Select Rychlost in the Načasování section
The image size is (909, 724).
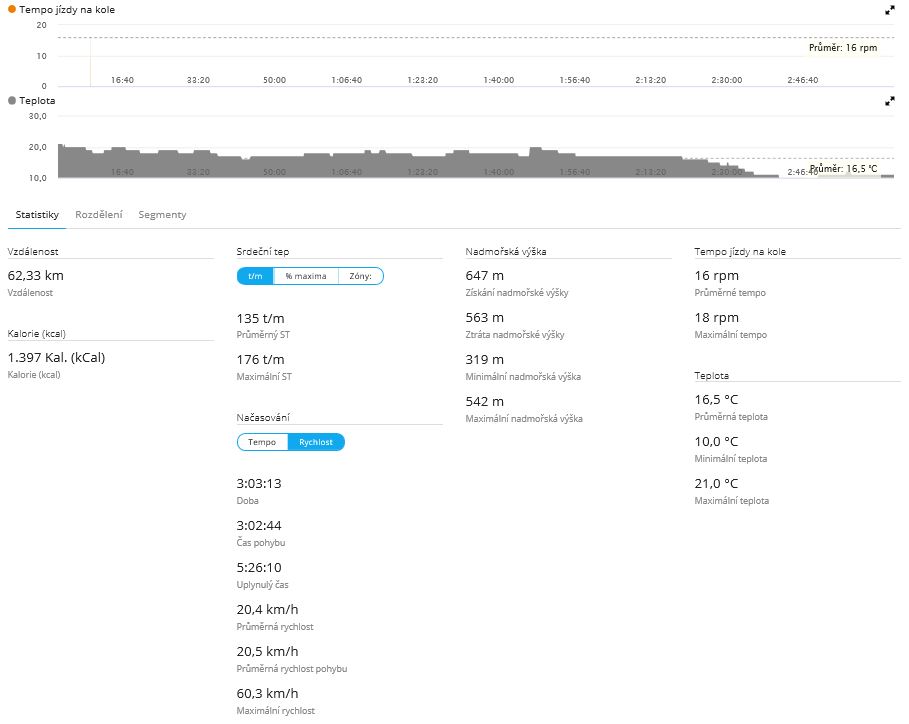click(316, 442)
